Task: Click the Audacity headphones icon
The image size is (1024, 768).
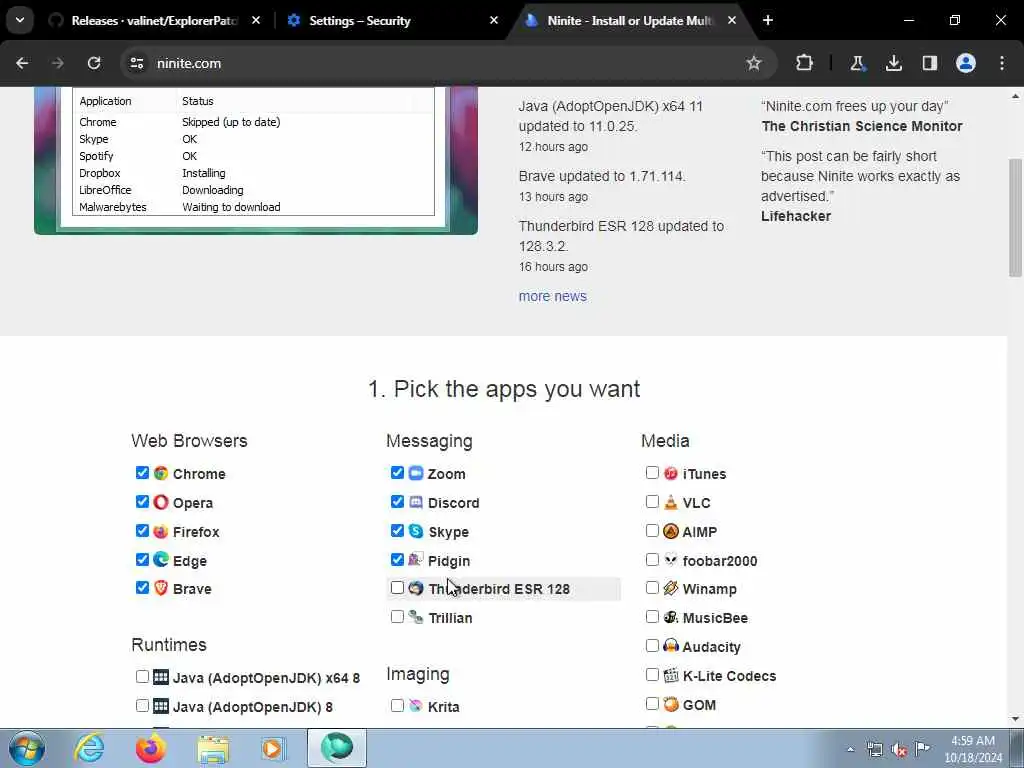Action: coord(671,646)
